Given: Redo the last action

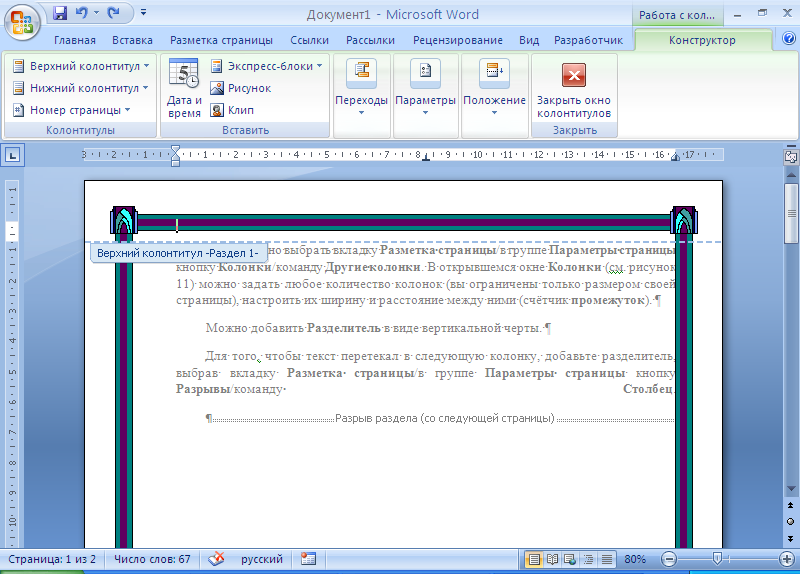Looking at the screenshot, I should point(113,13).
